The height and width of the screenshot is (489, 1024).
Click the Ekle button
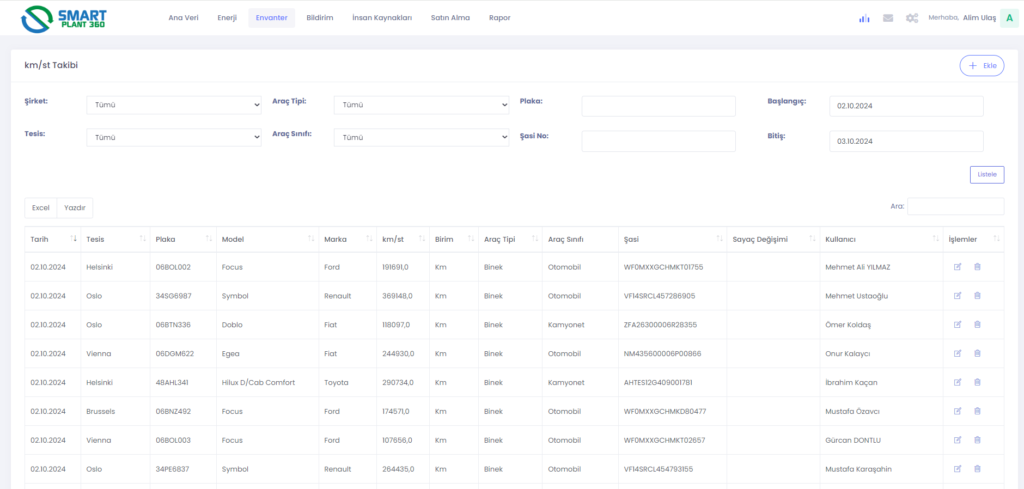coord(981,66)
